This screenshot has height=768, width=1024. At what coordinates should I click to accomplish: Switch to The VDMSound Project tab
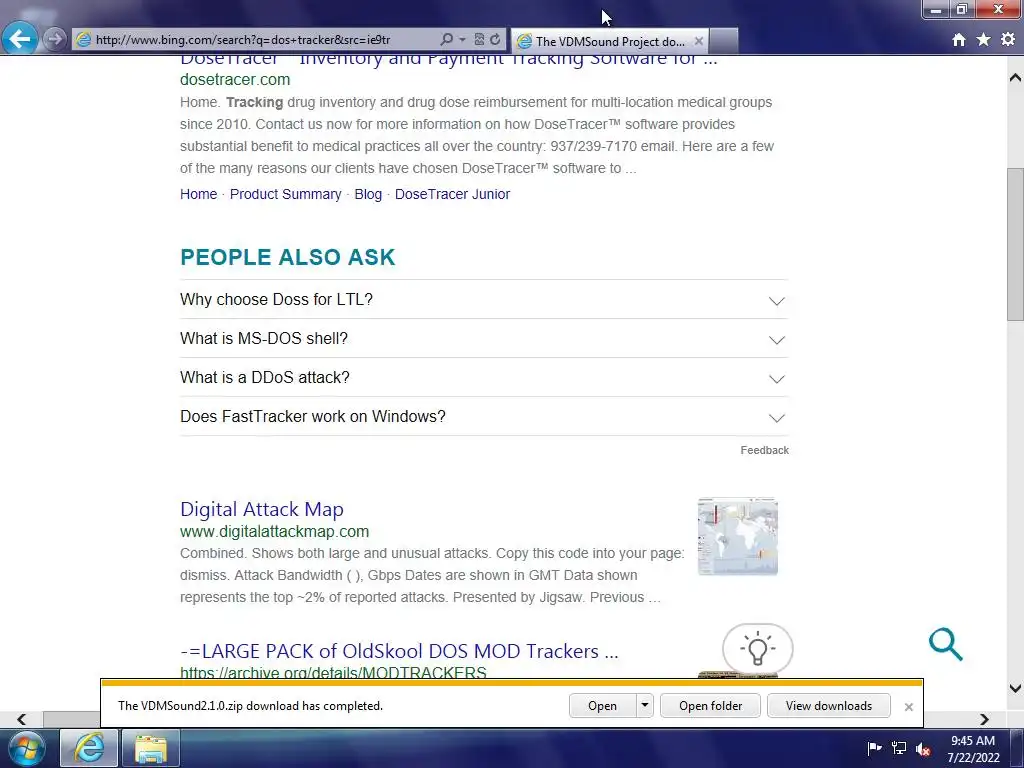coord(609,41)
